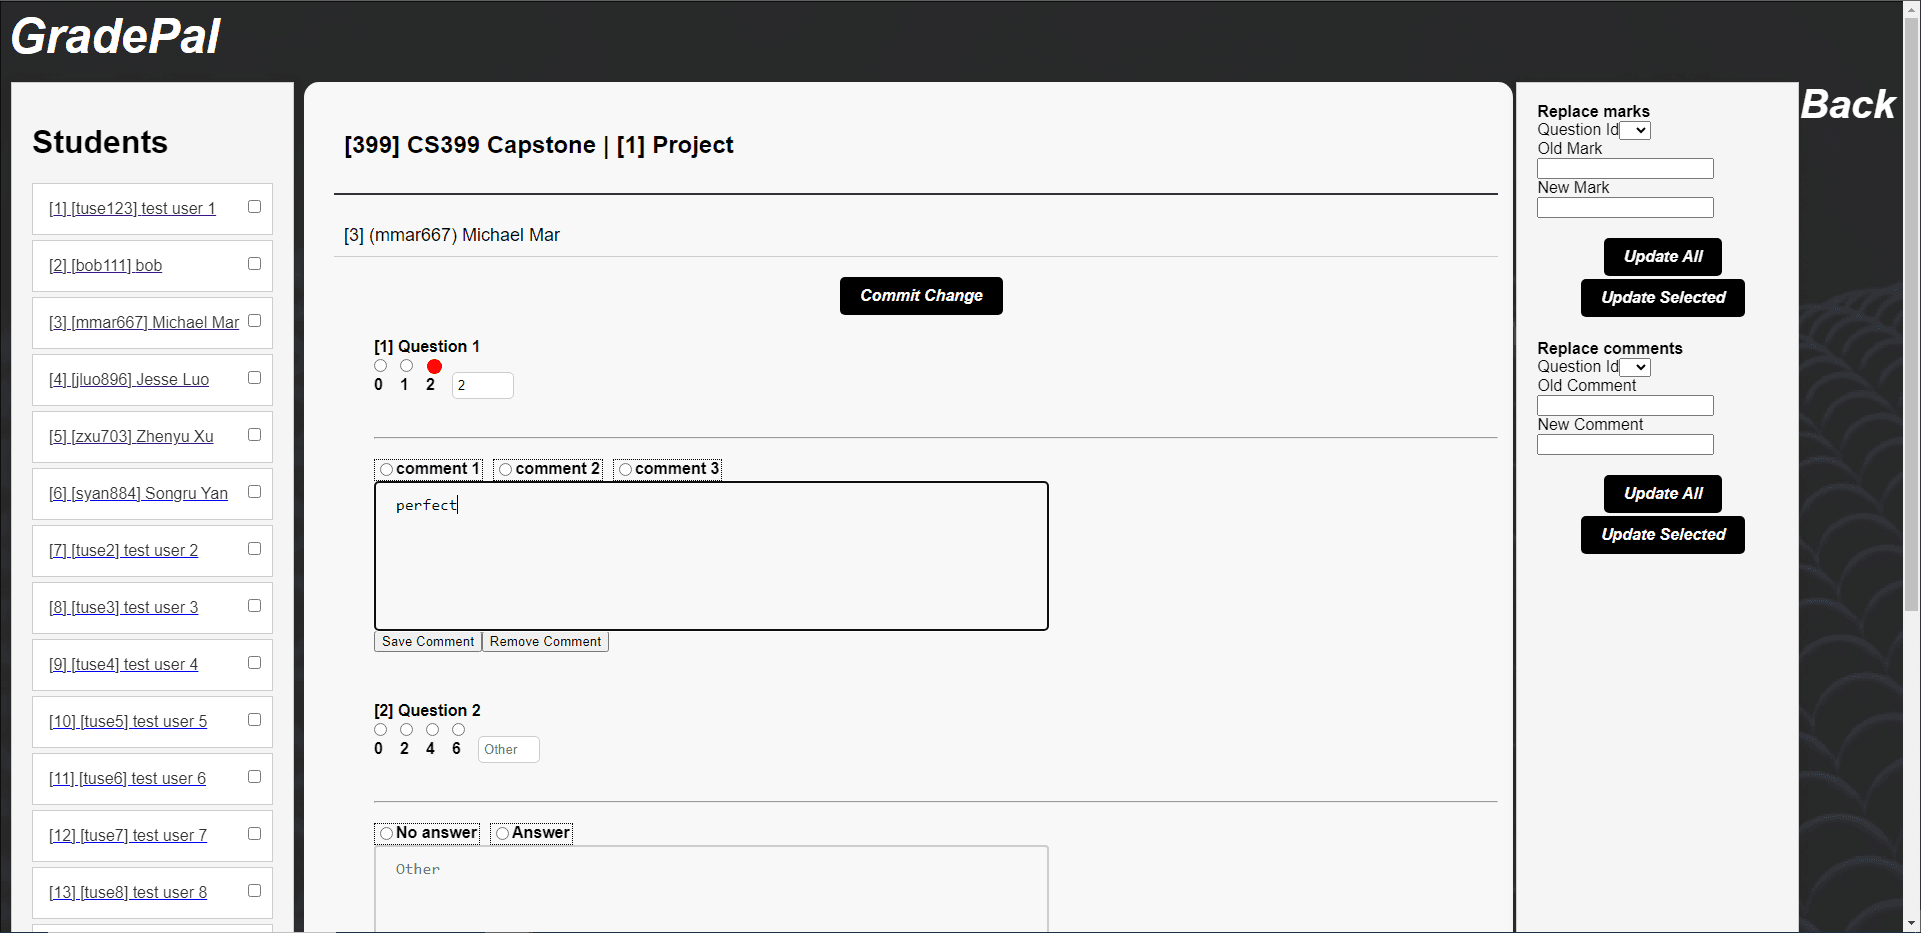Image resolution: width=1921 pixels, height=933 pixels.
Task: Check the box next to bob
Action: pos(254,264)
